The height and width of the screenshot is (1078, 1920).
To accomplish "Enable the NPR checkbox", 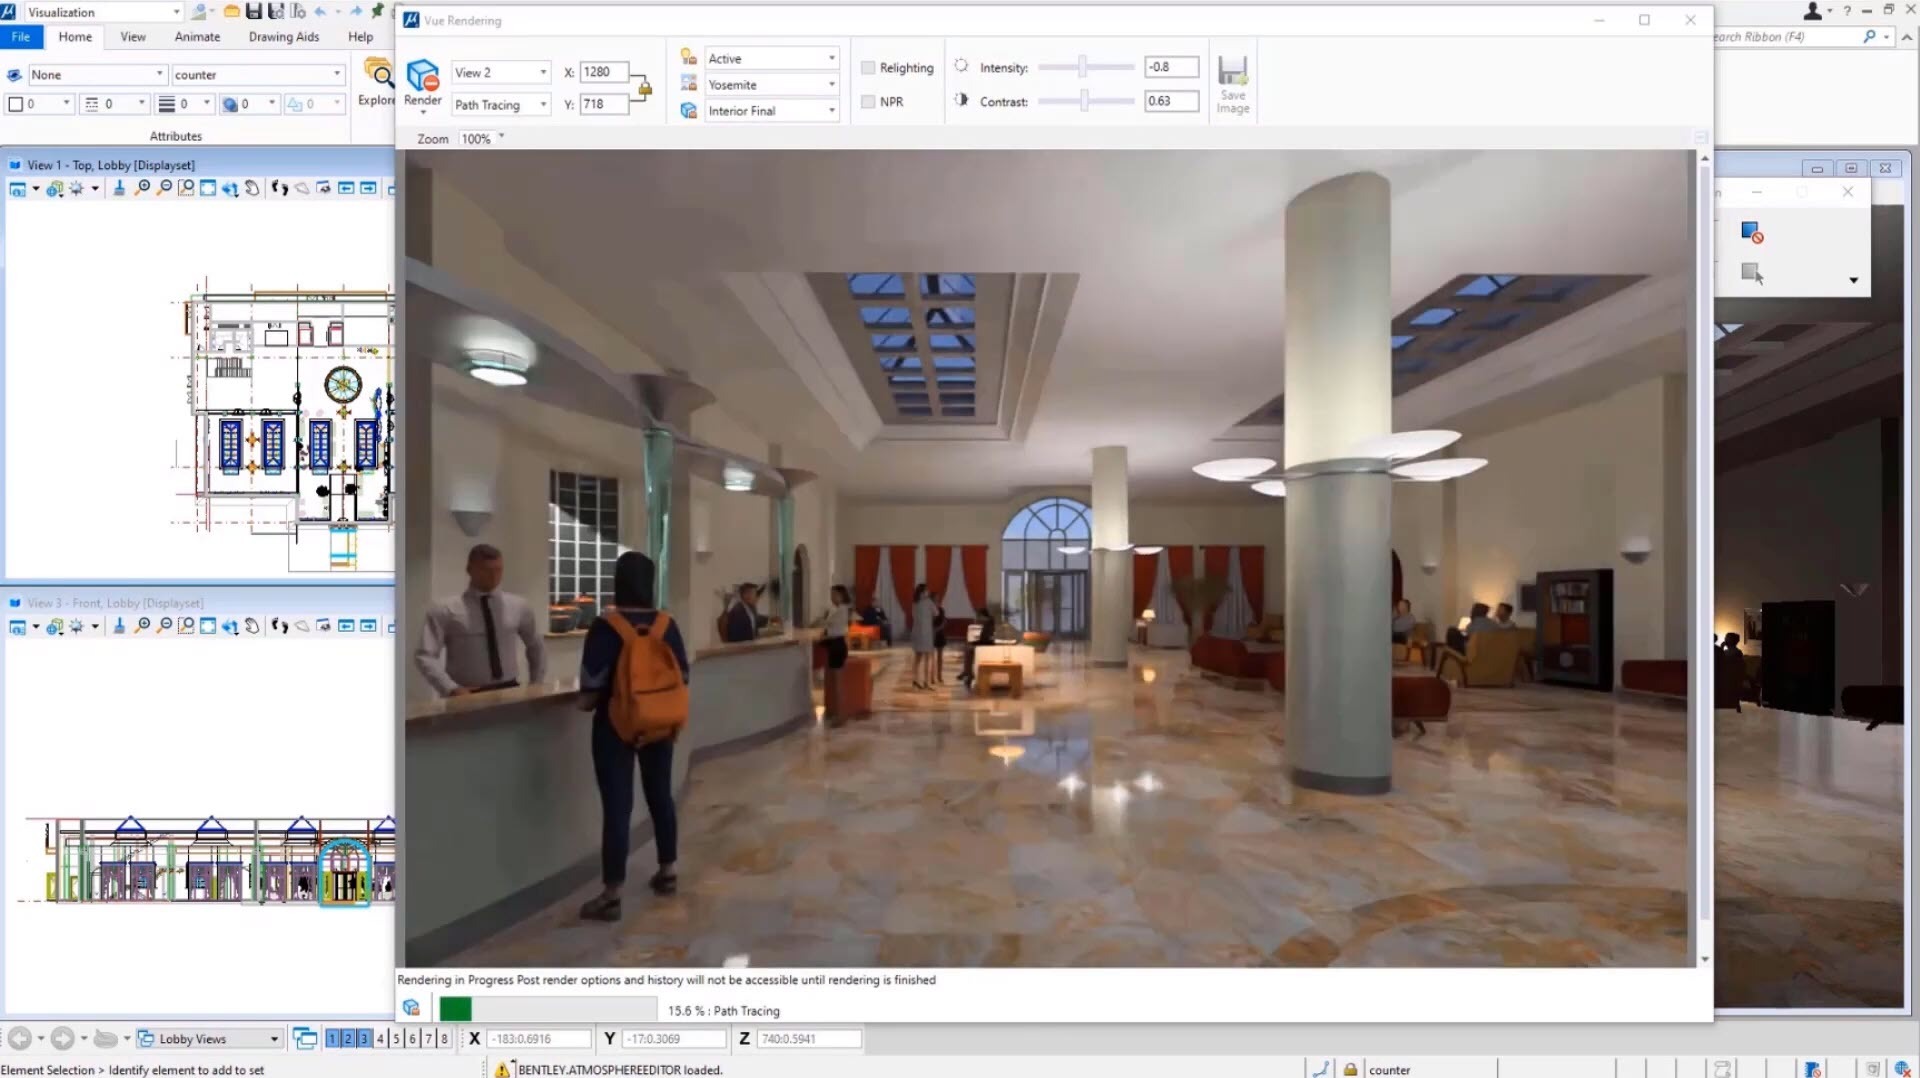I will pos(868,101).
